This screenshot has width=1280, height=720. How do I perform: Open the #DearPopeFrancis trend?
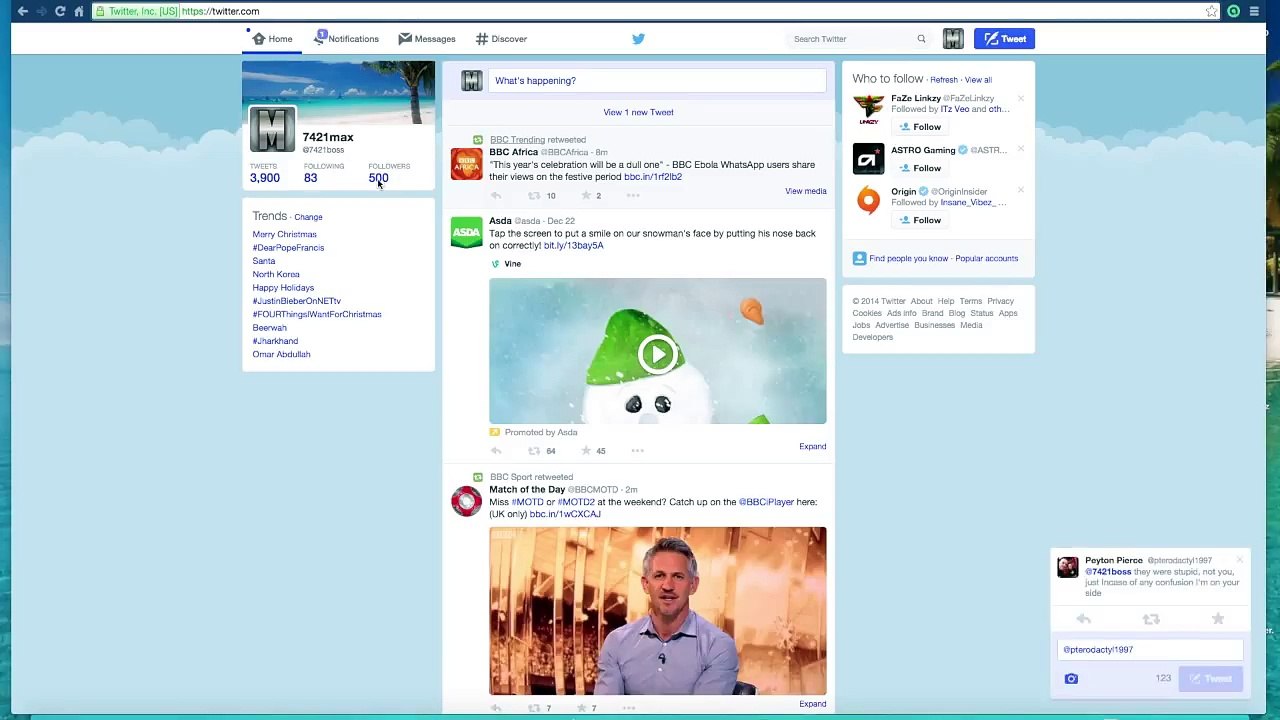[x=288, y=248]
